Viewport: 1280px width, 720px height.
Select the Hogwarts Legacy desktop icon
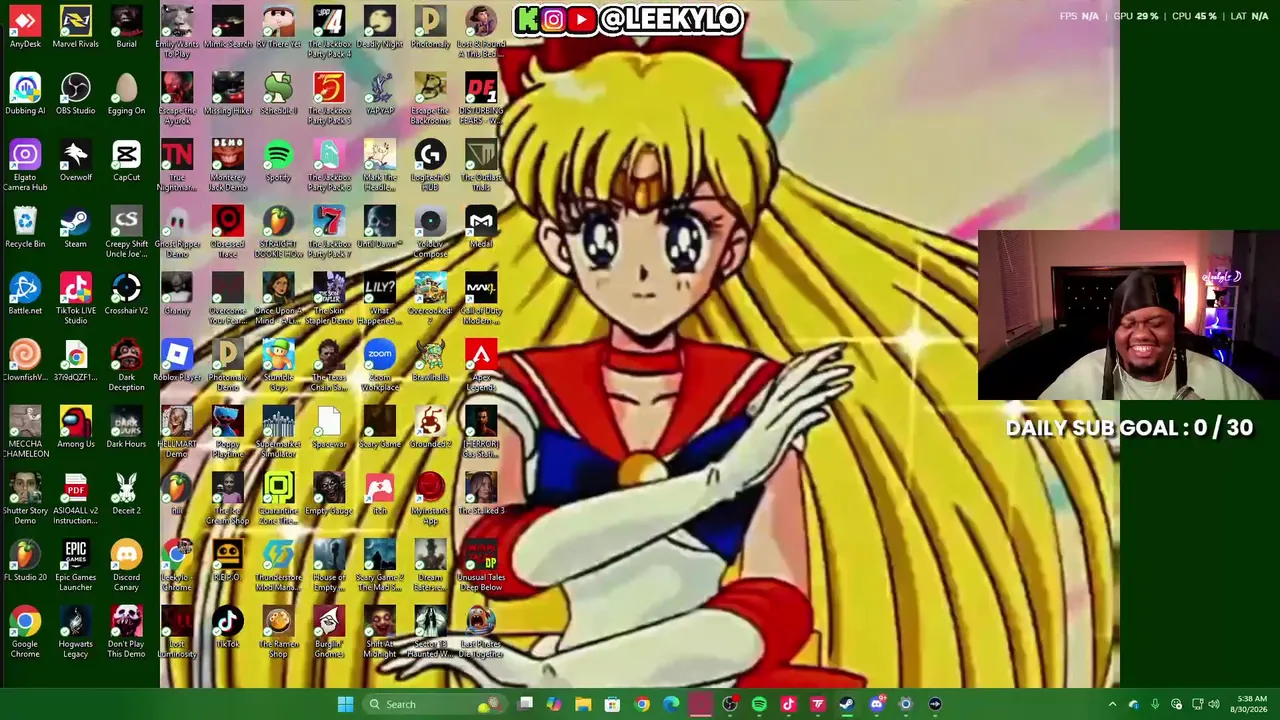pos(76,632)
